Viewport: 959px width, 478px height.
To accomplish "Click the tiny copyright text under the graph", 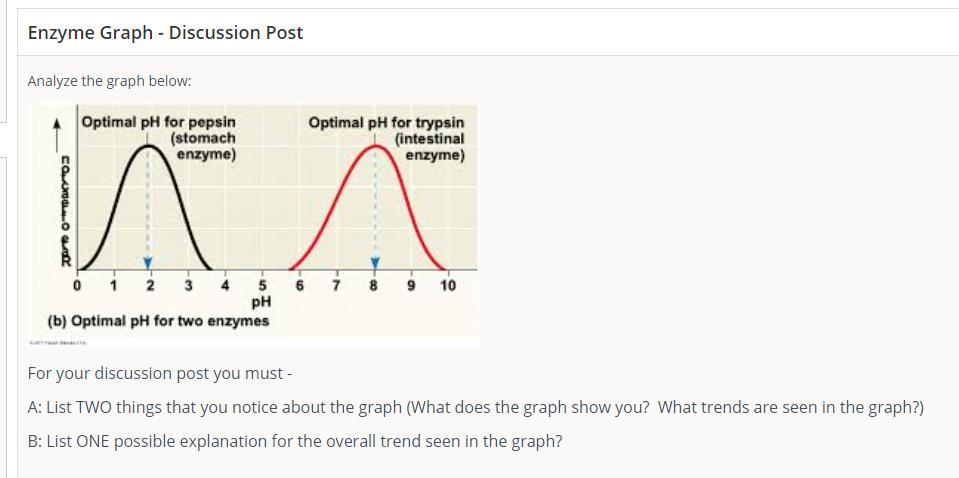I will (x=57, y=342).
